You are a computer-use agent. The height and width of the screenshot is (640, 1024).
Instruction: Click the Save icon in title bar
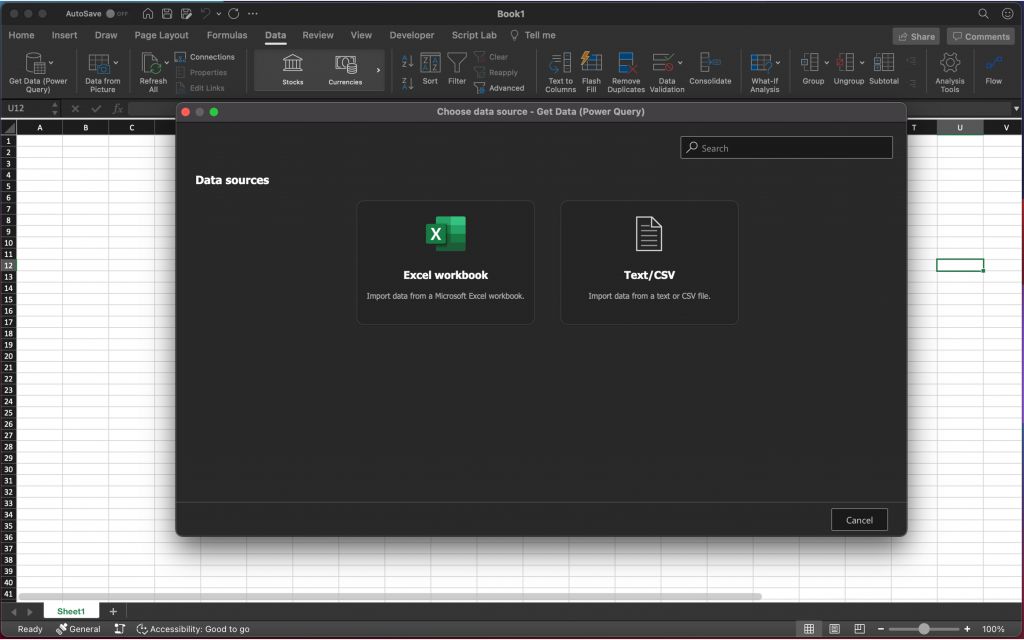(167, 14)
